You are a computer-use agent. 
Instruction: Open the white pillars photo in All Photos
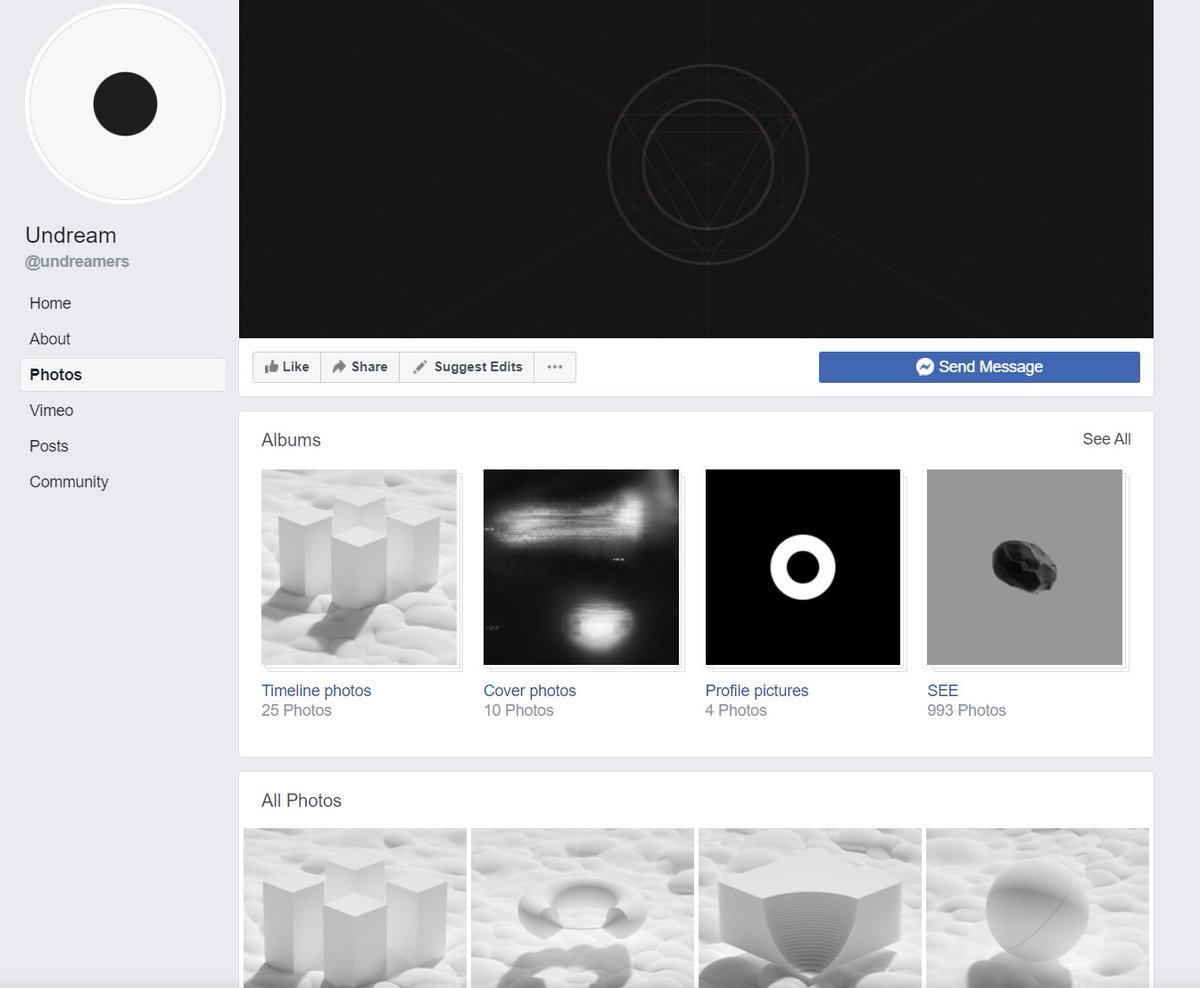click(355, 908)
